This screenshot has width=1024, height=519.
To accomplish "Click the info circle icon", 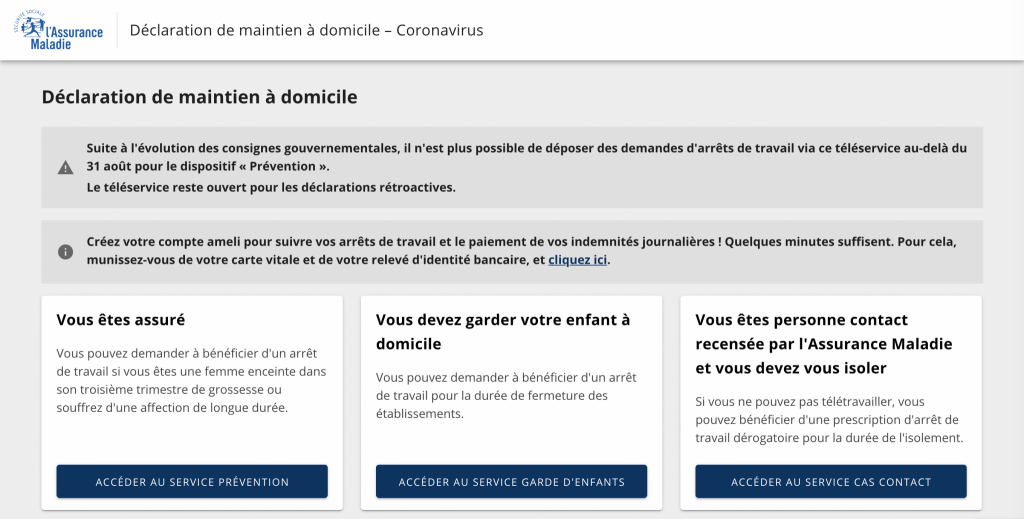I will click(65, 252).
